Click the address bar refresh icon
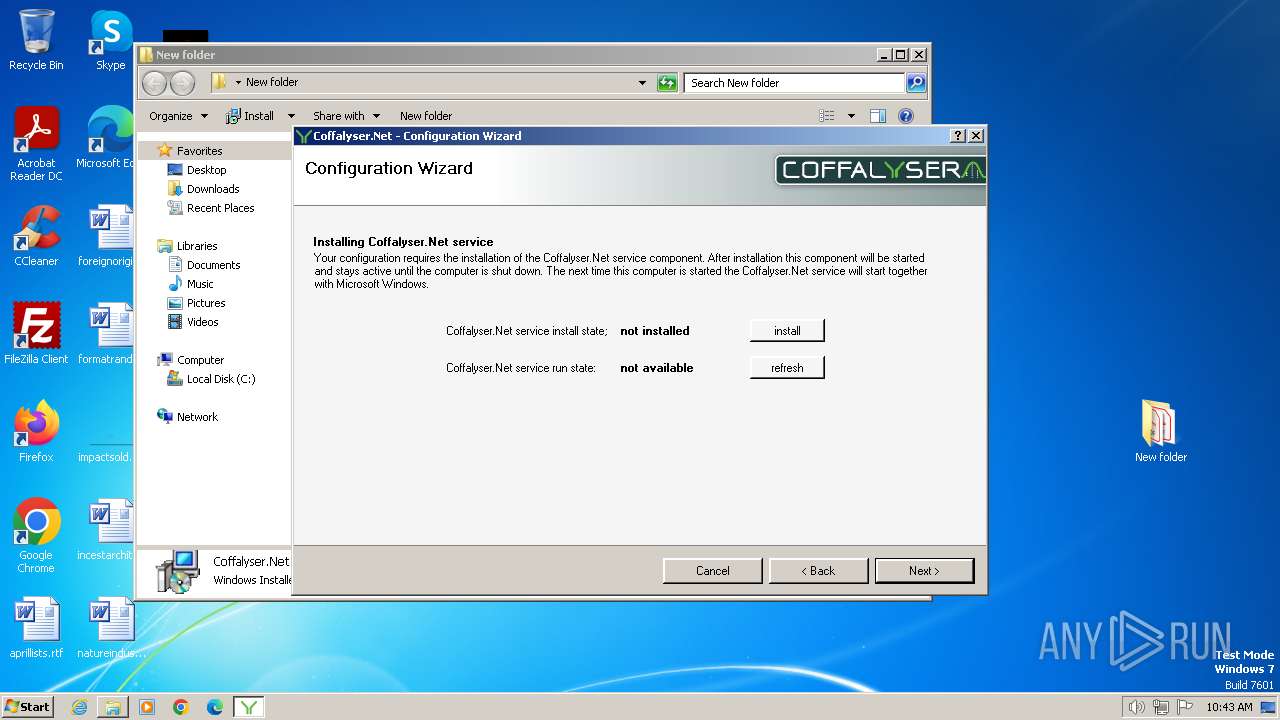This screenshot has width=1280, height=720. [667, 83]
